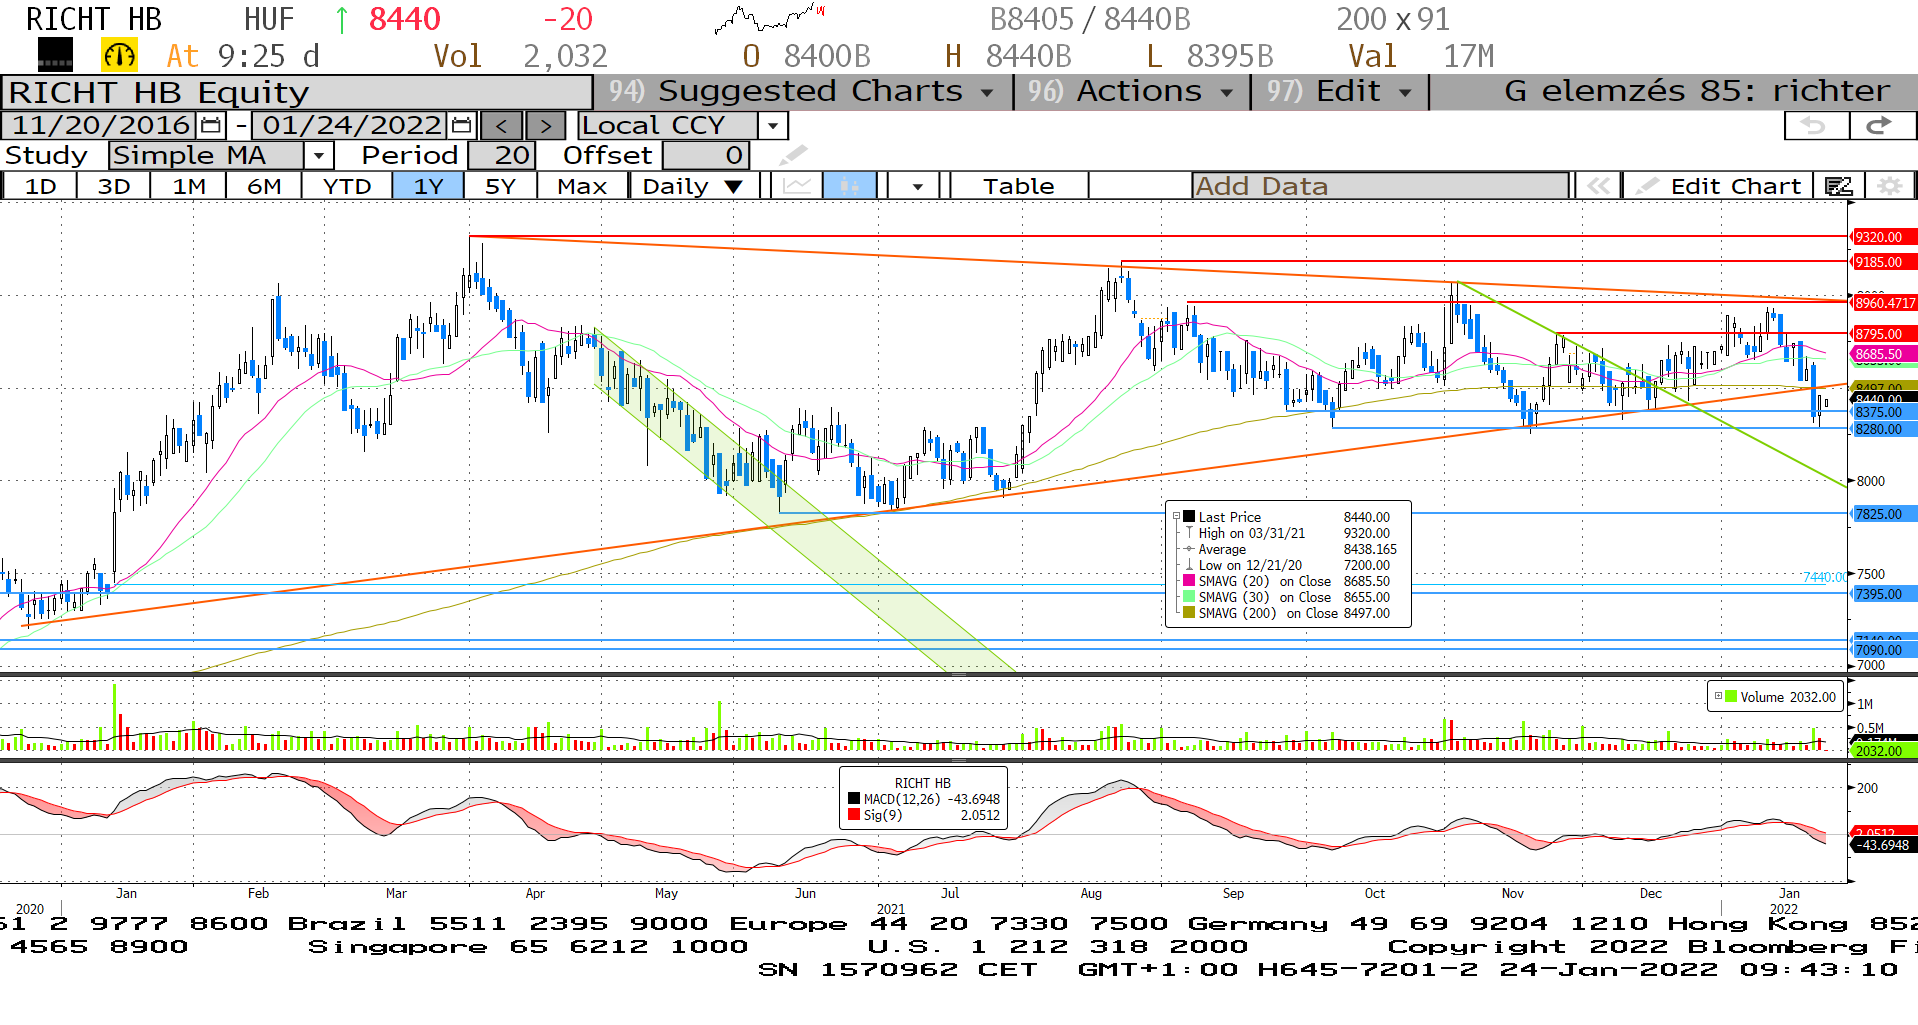
Task: Click the undo arrow icon
Action: coord(1817,126)
